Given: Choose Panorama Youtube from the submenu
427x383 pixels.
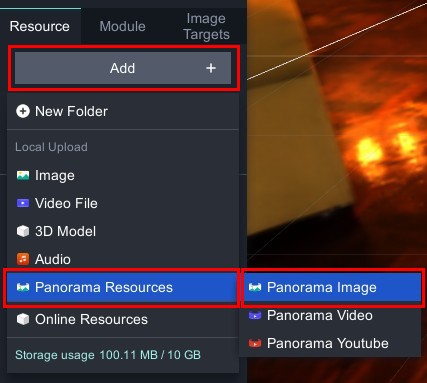Looking at the screenshot, I should click(x=331, y=343).
